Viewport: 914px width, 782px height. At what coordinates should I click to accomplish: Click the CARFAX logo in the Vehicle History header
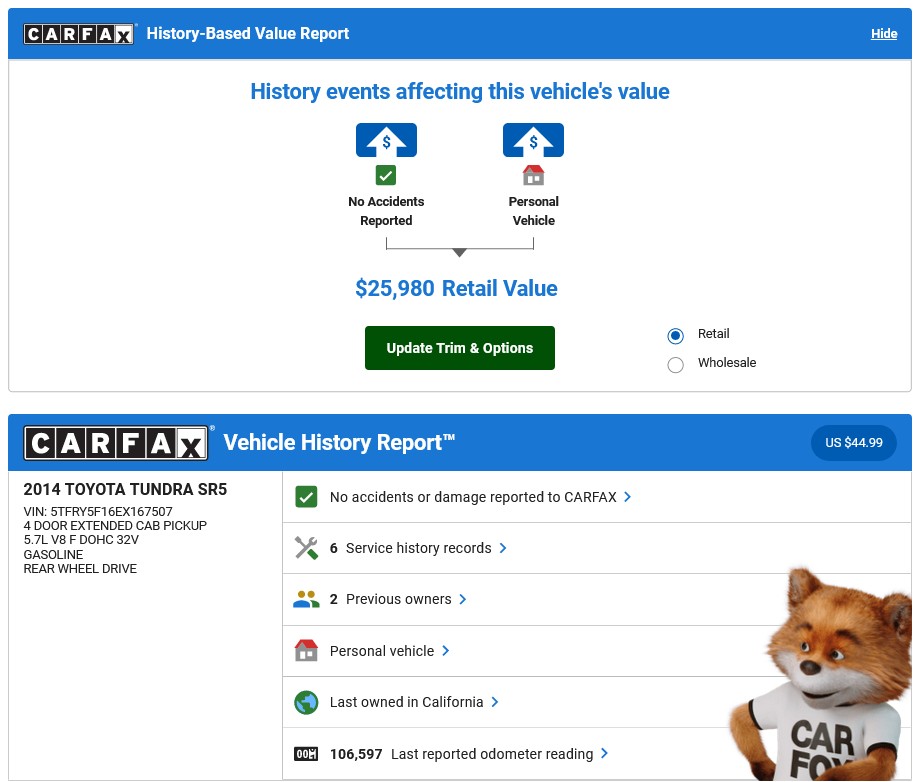pyautogui.click(x=116, y=443)
